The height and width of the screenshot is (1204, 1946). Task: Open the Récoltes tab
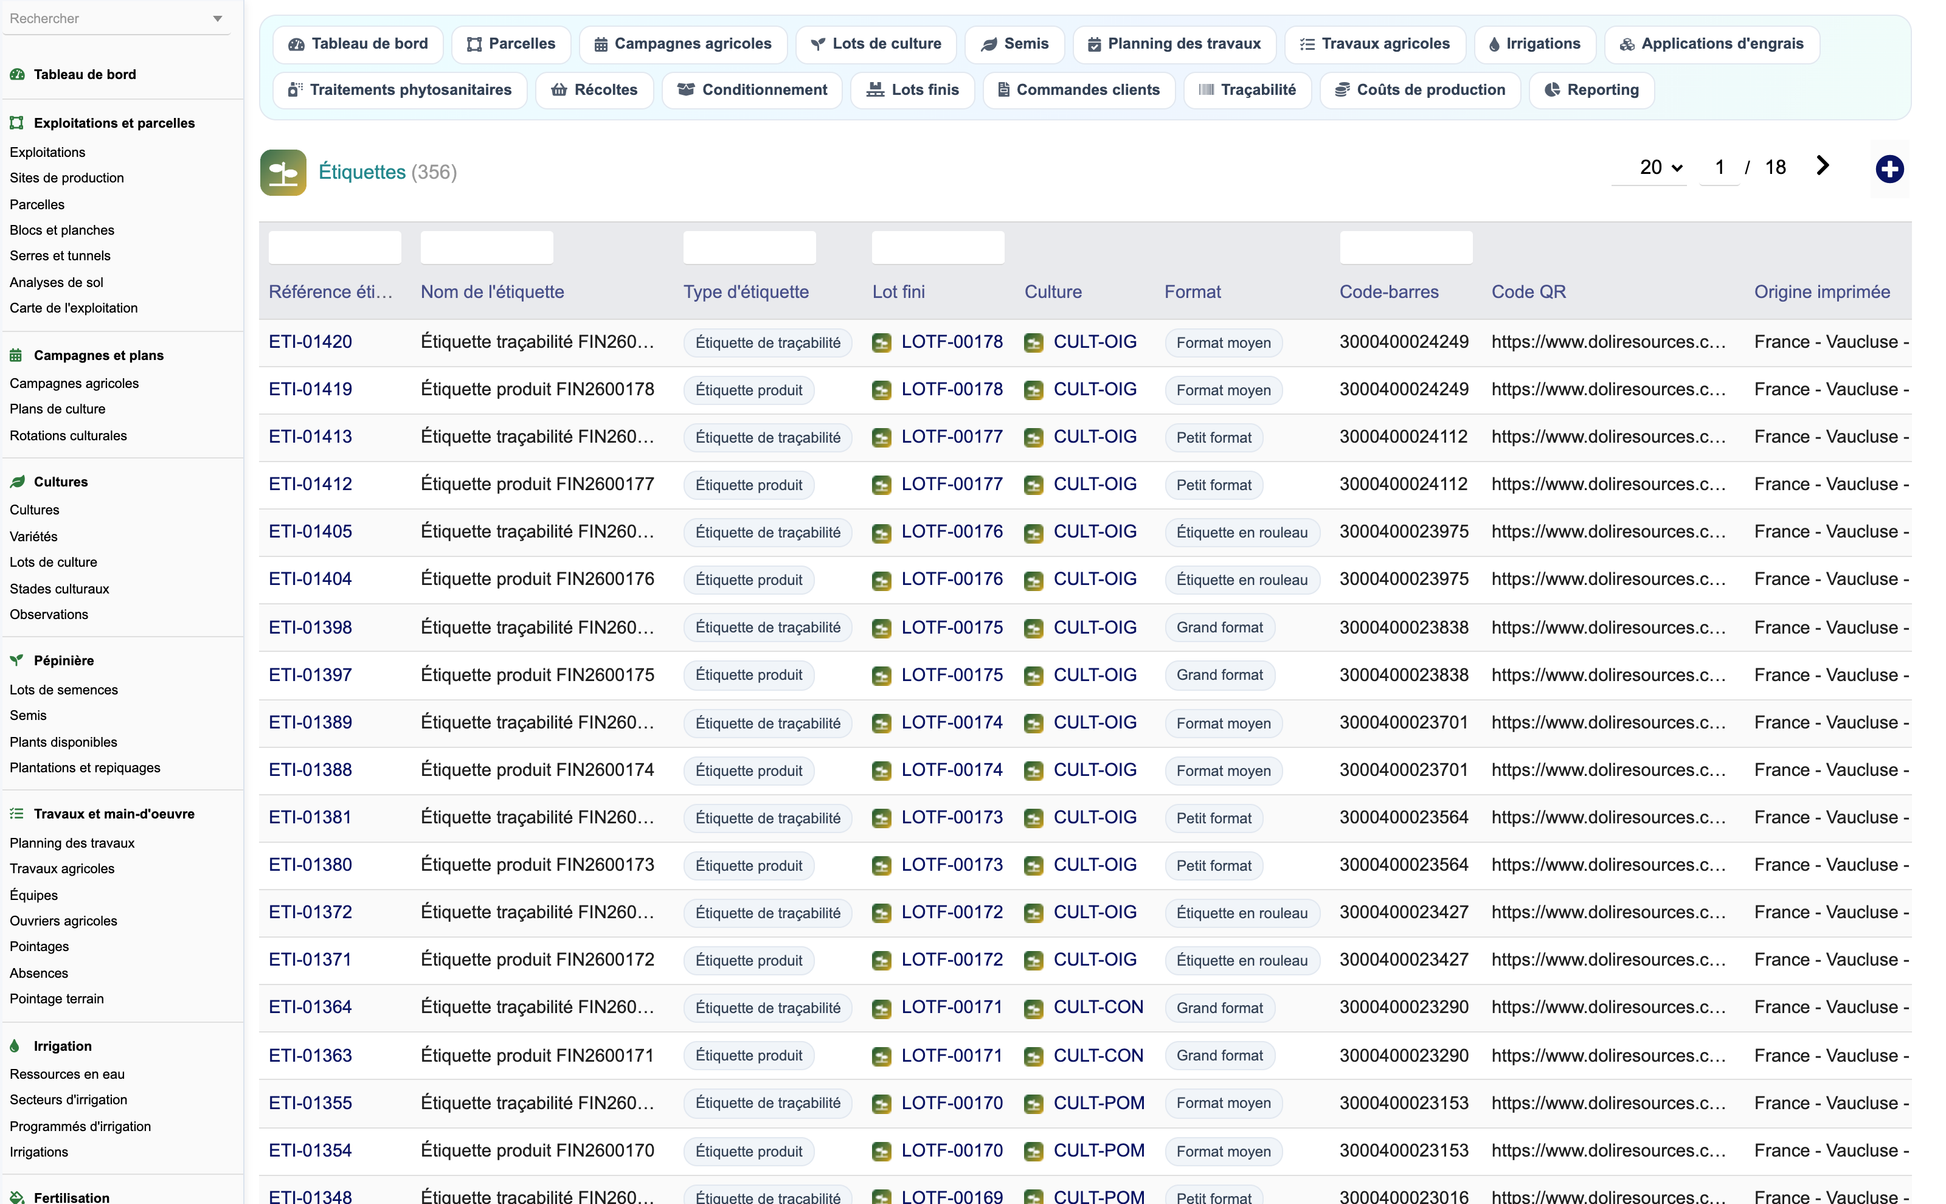coord(595,90)
